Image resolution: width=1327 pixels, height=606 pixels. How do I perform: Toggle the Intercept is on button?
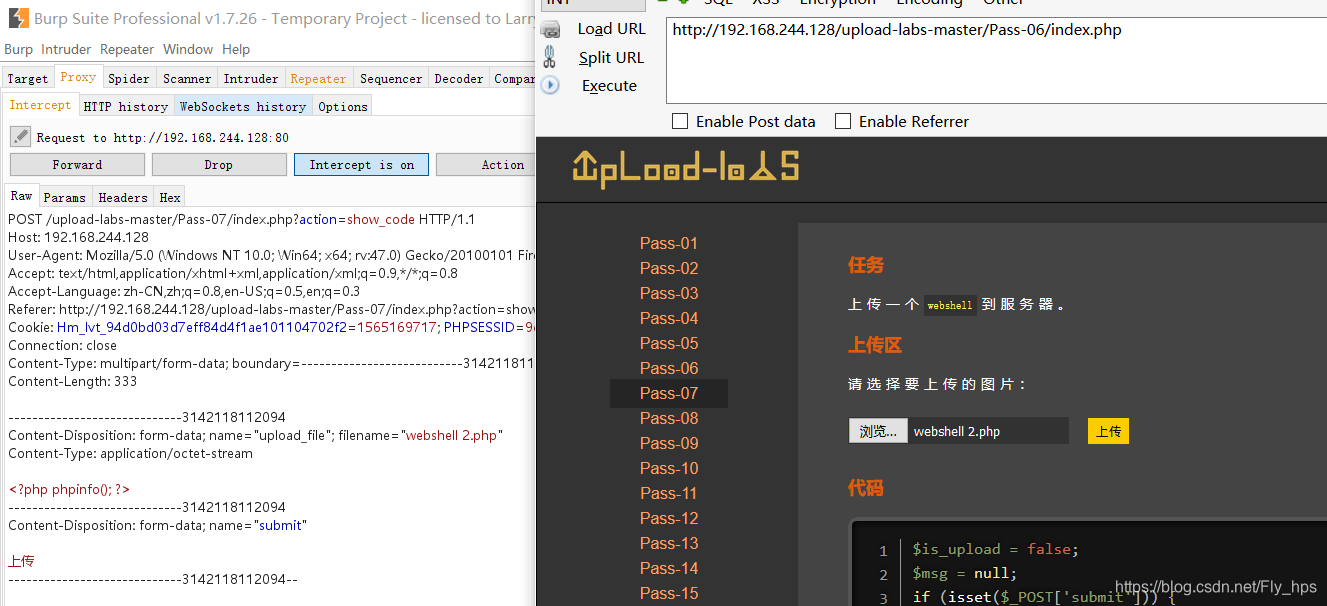pos(361,165)
